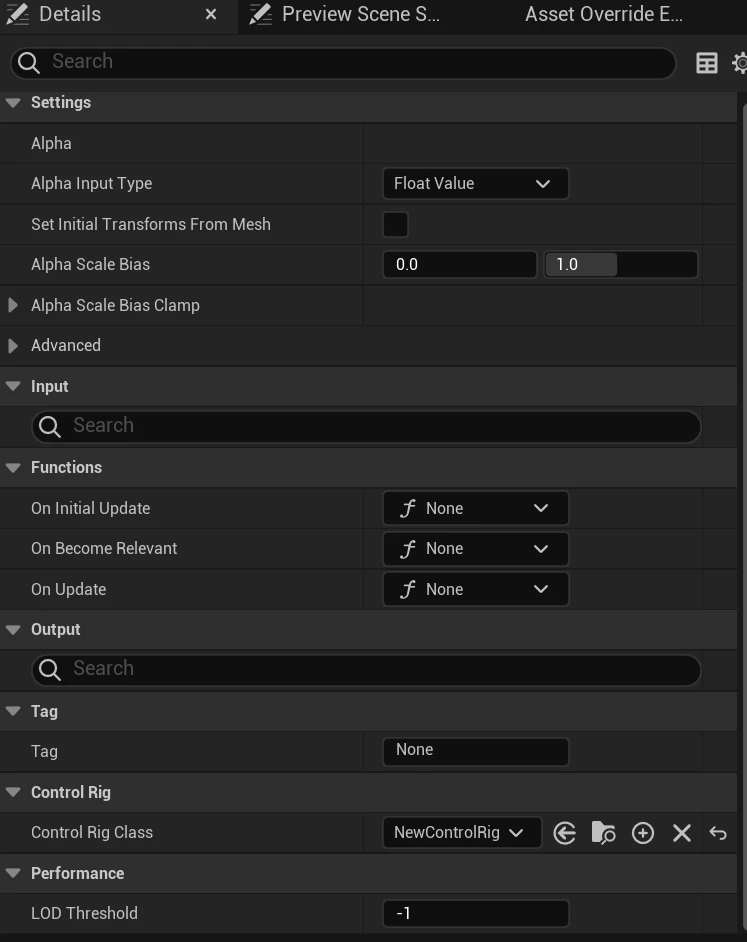The height and width of the screenshot is (942, 747).
Task: Click the Alpha property label
Action: [51, 144]
